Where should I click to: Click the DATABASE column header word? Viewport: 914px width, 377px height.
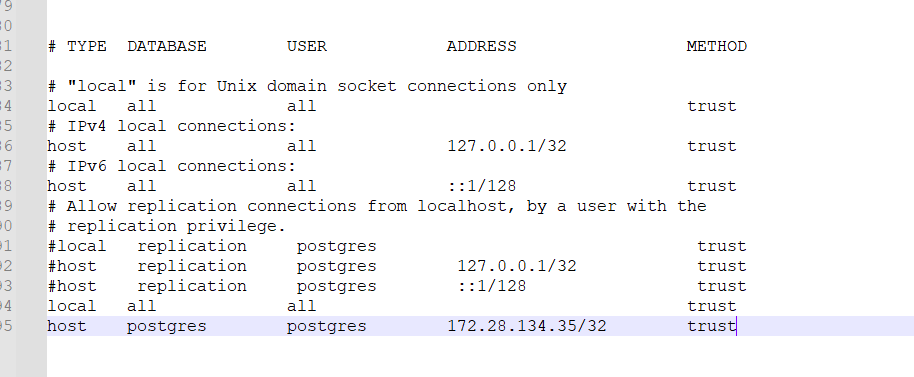point(167,46)
